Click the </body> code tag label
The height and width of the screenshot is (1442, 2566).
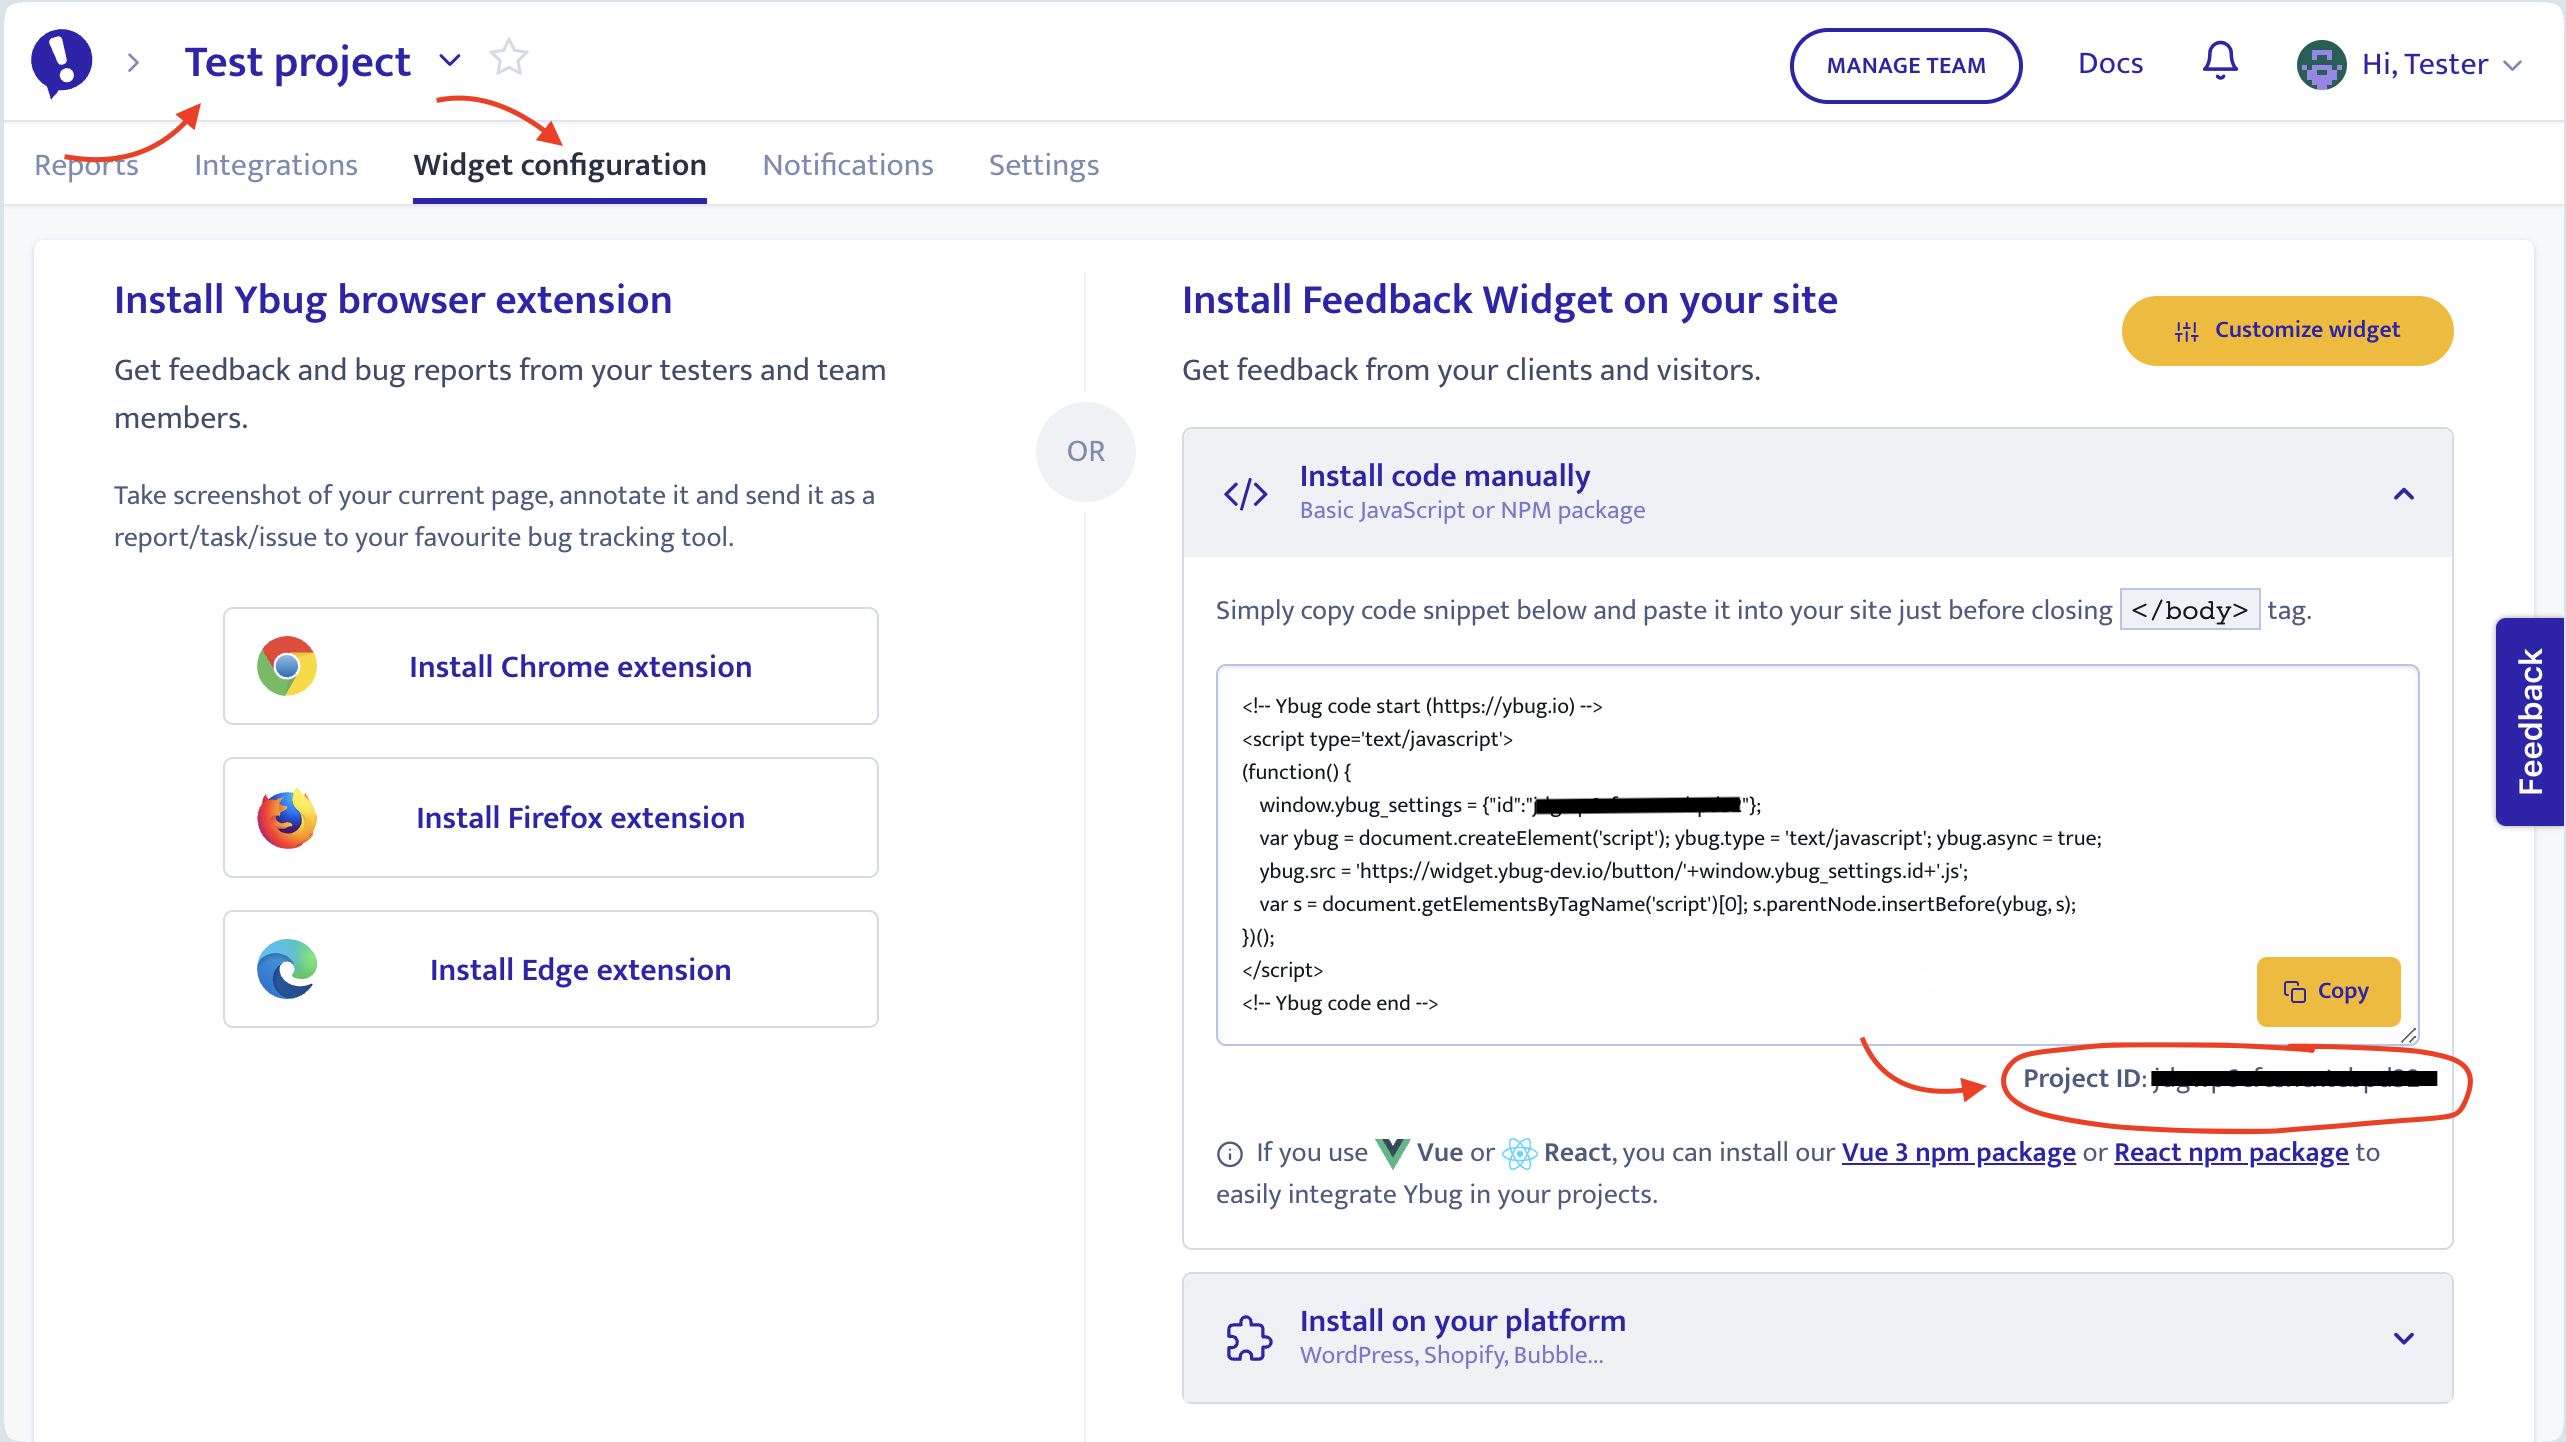pyautogui.click(x=2190, y=610)
